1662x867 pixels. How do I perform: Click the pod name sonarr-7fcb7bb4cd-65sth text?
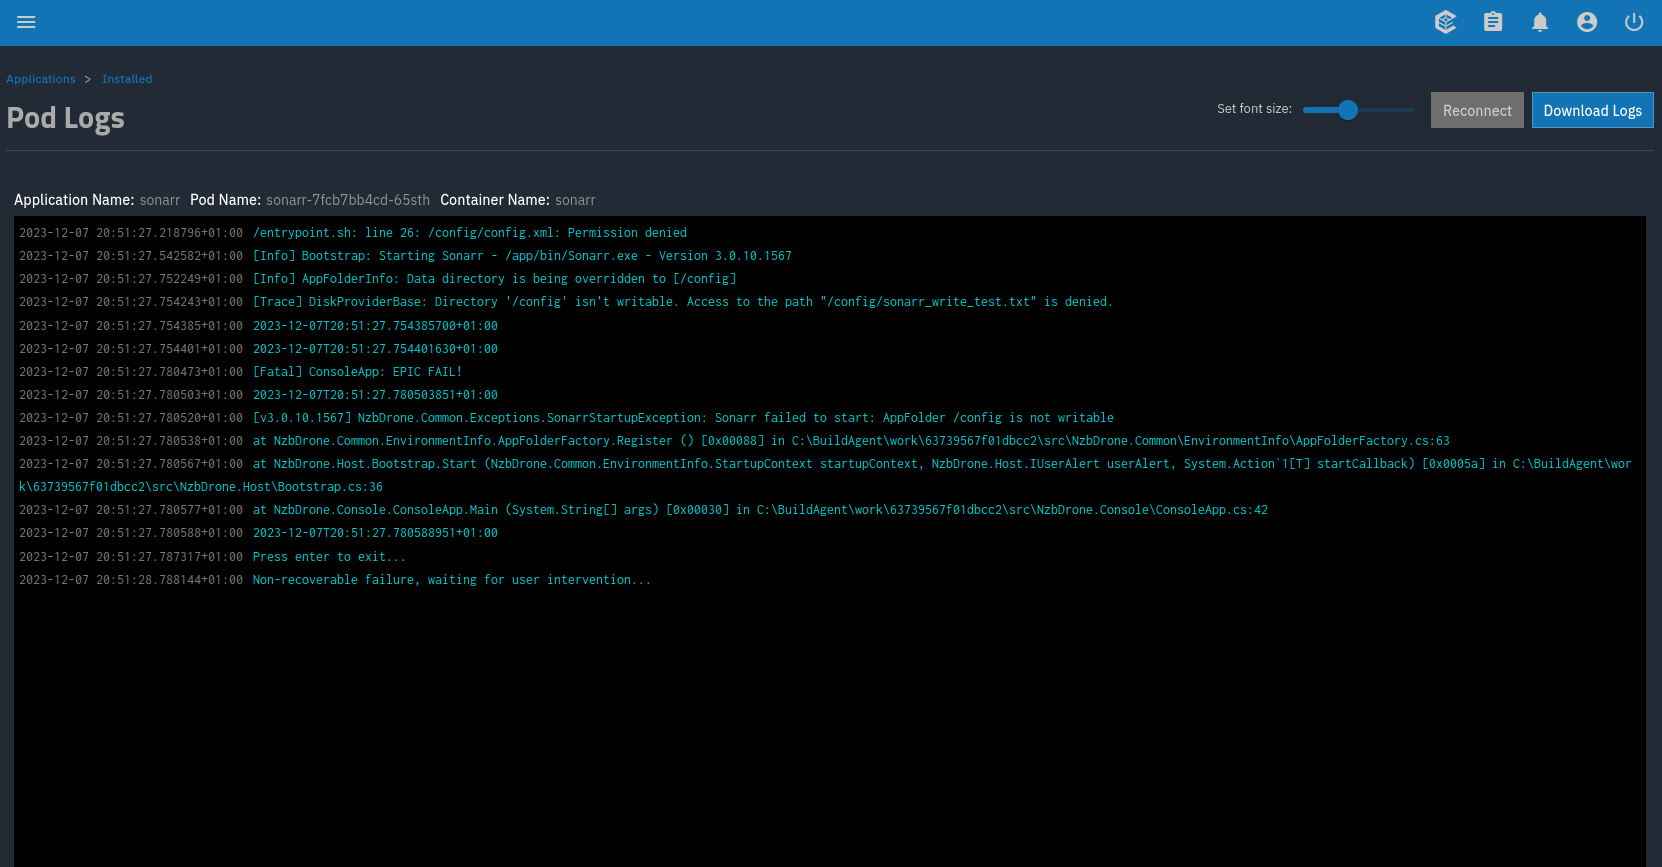[347, 200]
